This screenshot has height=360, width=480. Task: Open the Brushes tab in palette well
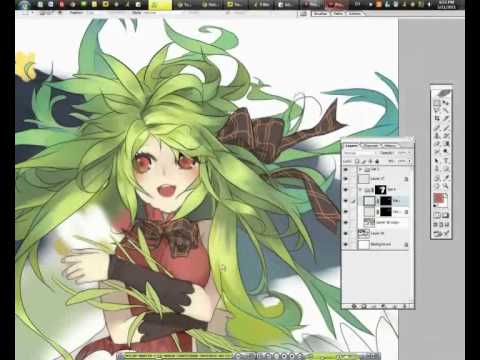pyautogui.click(x=321, y=14)
